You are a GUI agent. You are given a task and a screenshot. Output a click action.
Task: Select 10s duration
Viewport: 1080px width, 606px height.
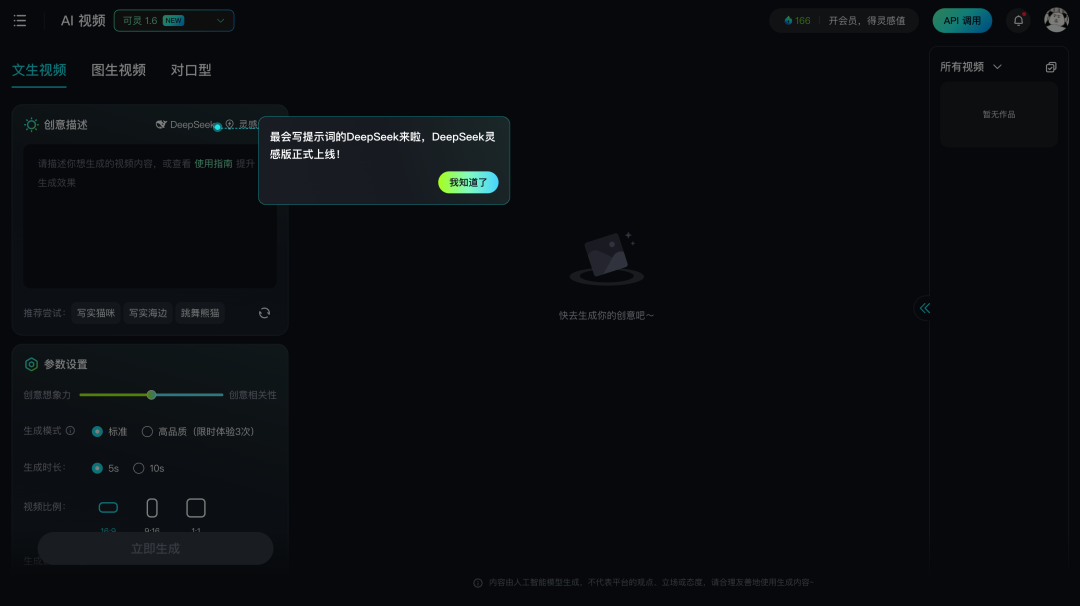(x=149, y=468)
